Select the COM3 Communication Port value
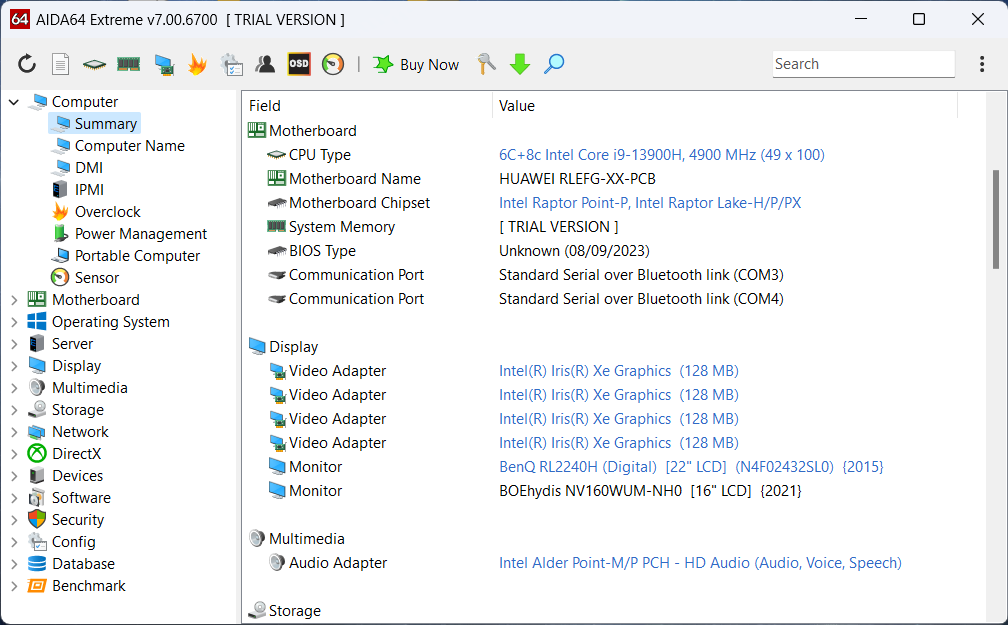 point(641,275)
